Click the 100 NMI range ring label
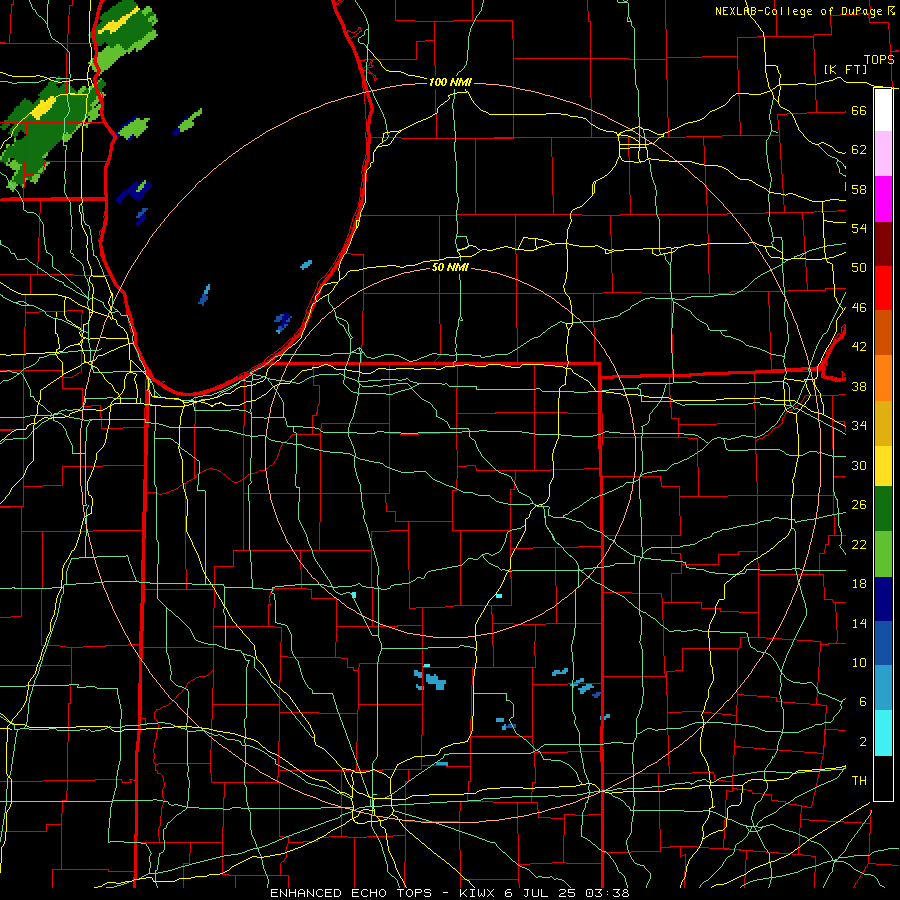900x900 pixels. tap(450, 83)
